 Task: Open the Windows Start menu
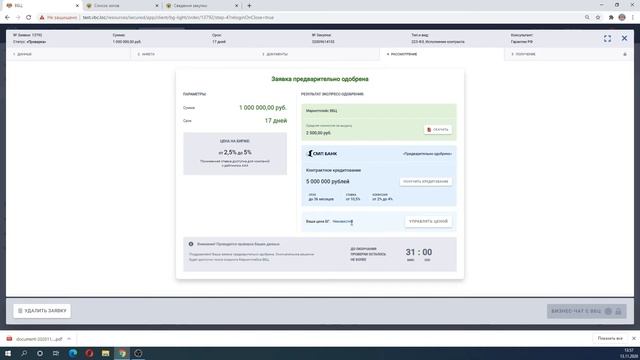click(x=8, y=353)
